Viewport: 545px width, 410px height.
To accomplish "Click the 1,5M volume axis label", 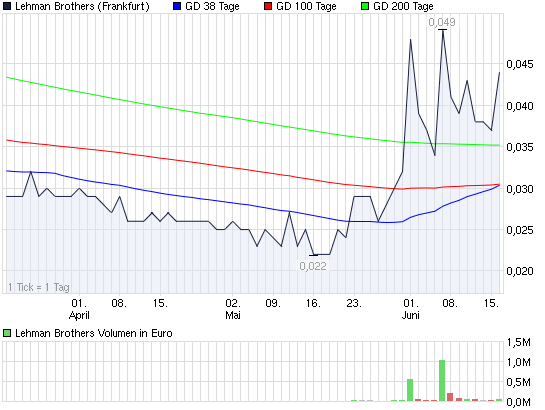I will pyautogui.click(x=519, y=342).
